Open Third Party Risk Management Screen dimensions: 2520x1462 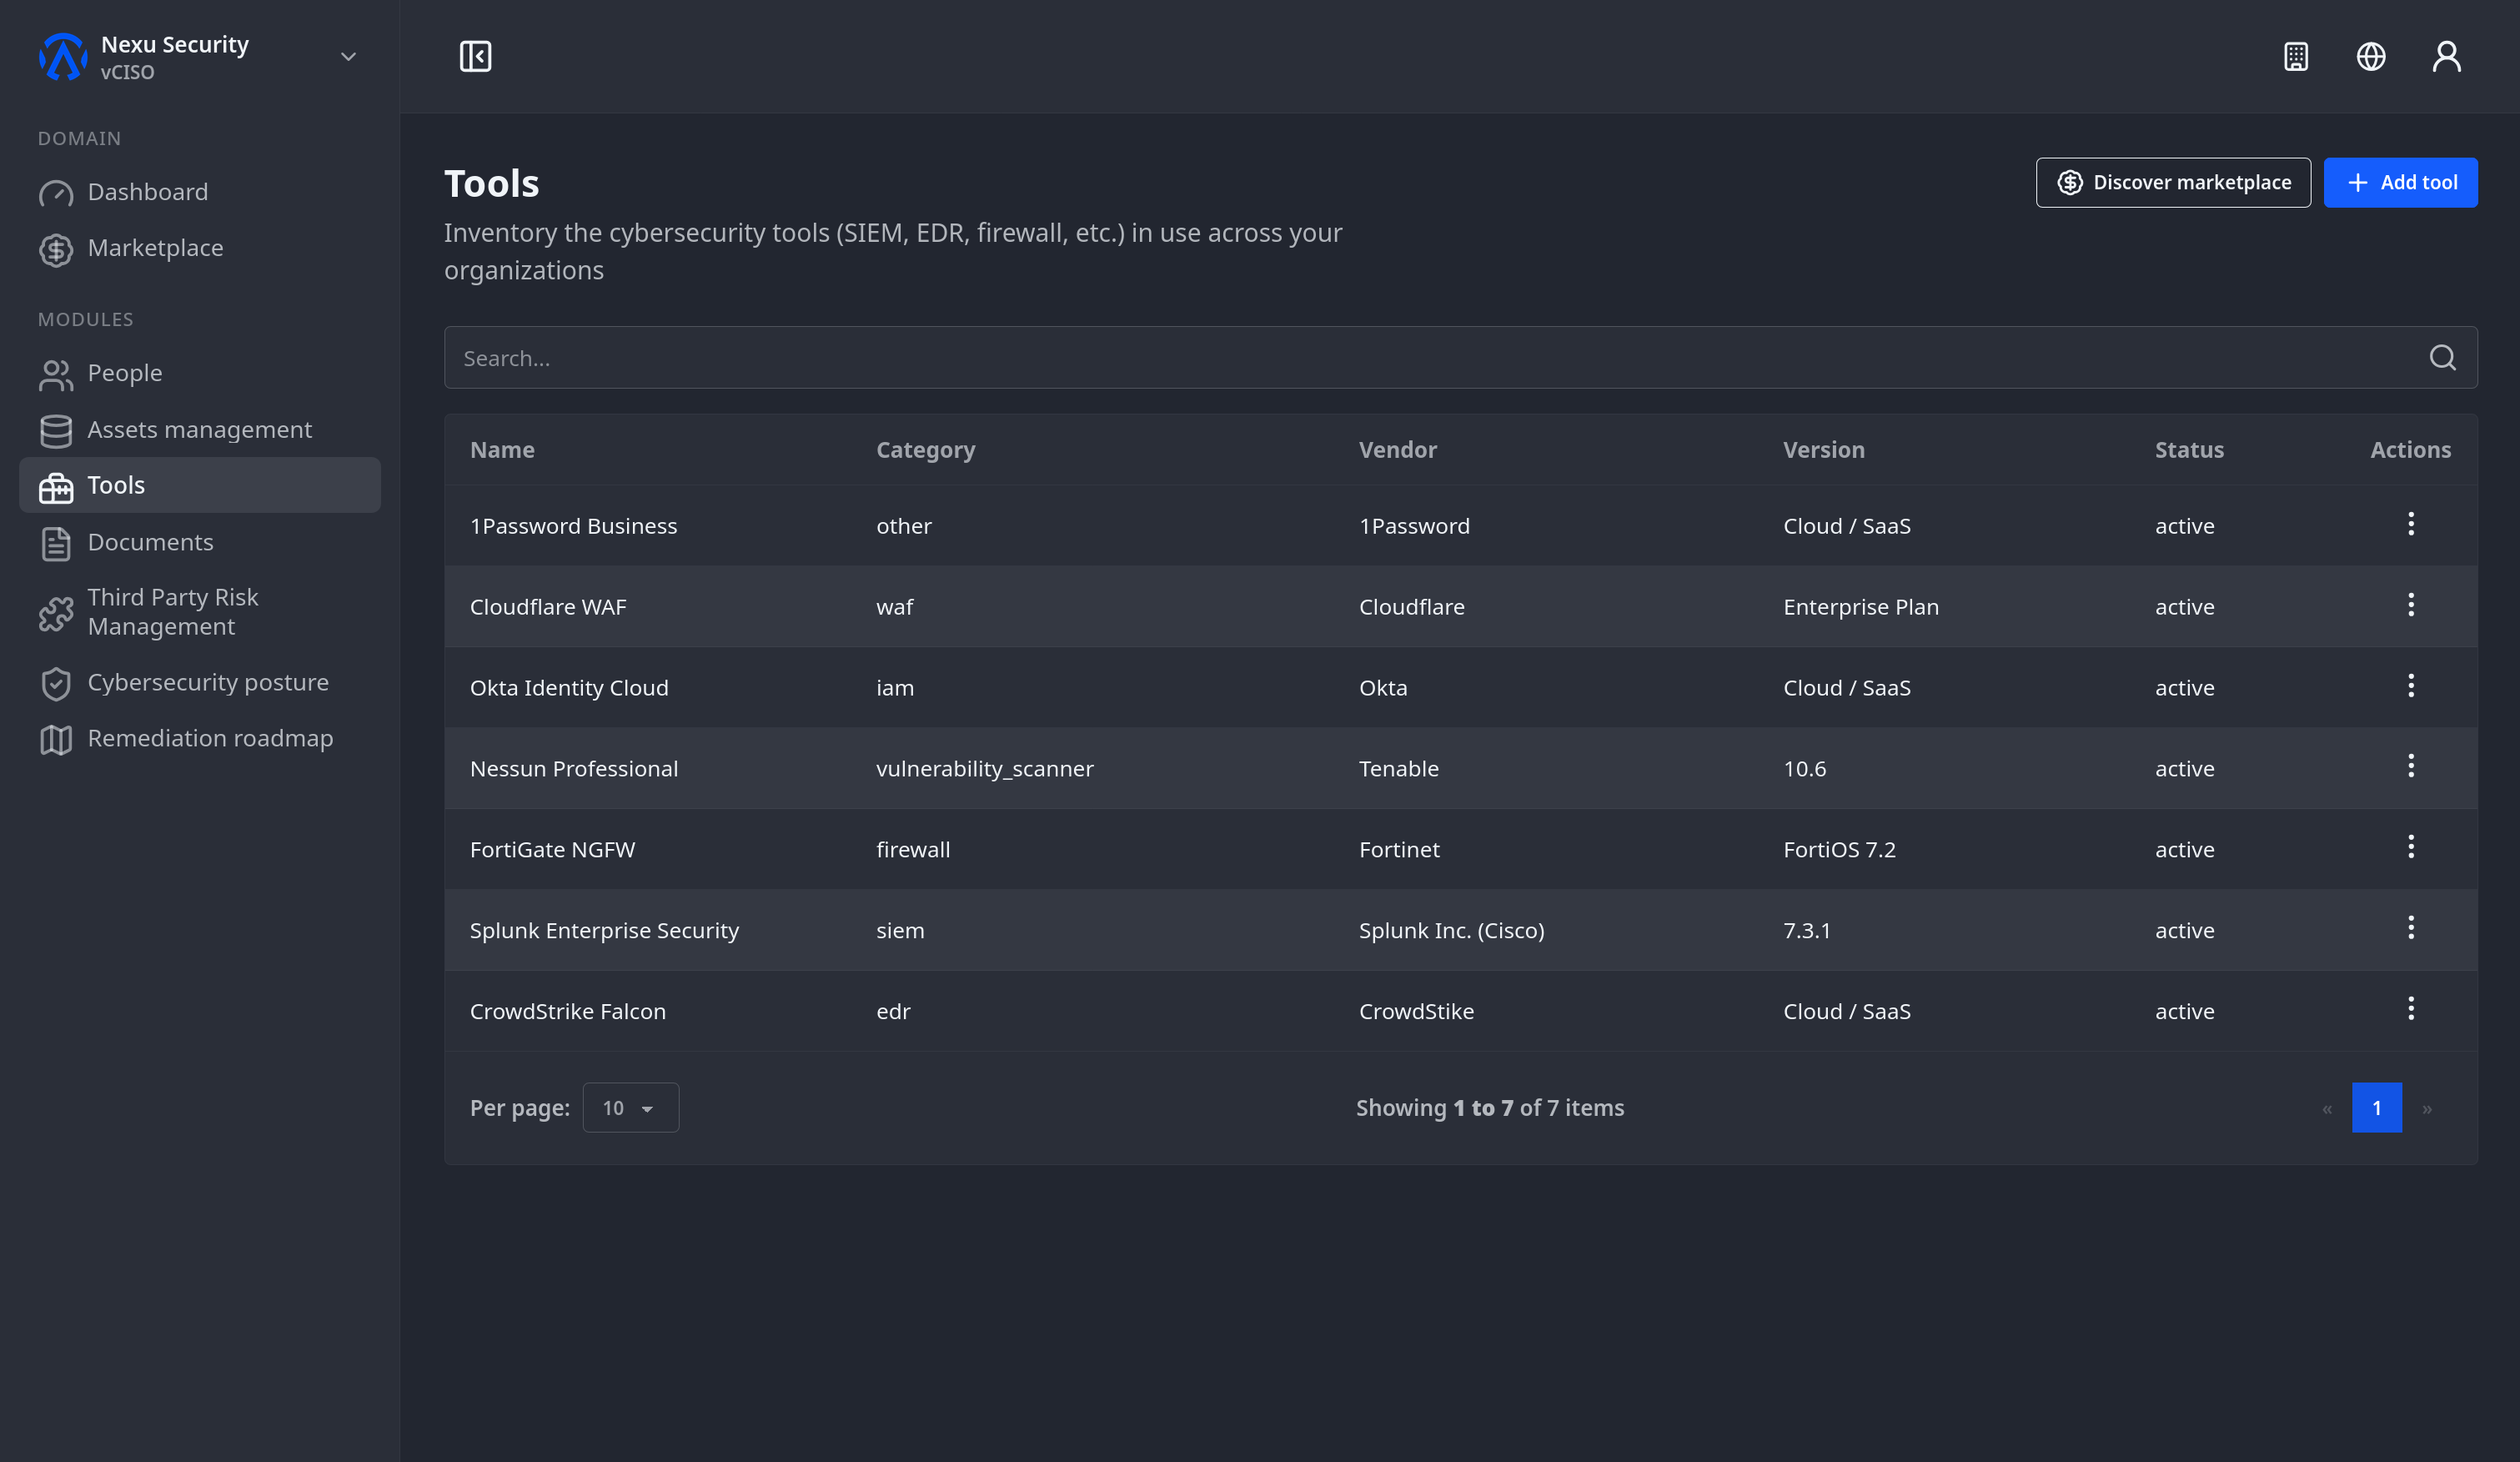[200, 612]
